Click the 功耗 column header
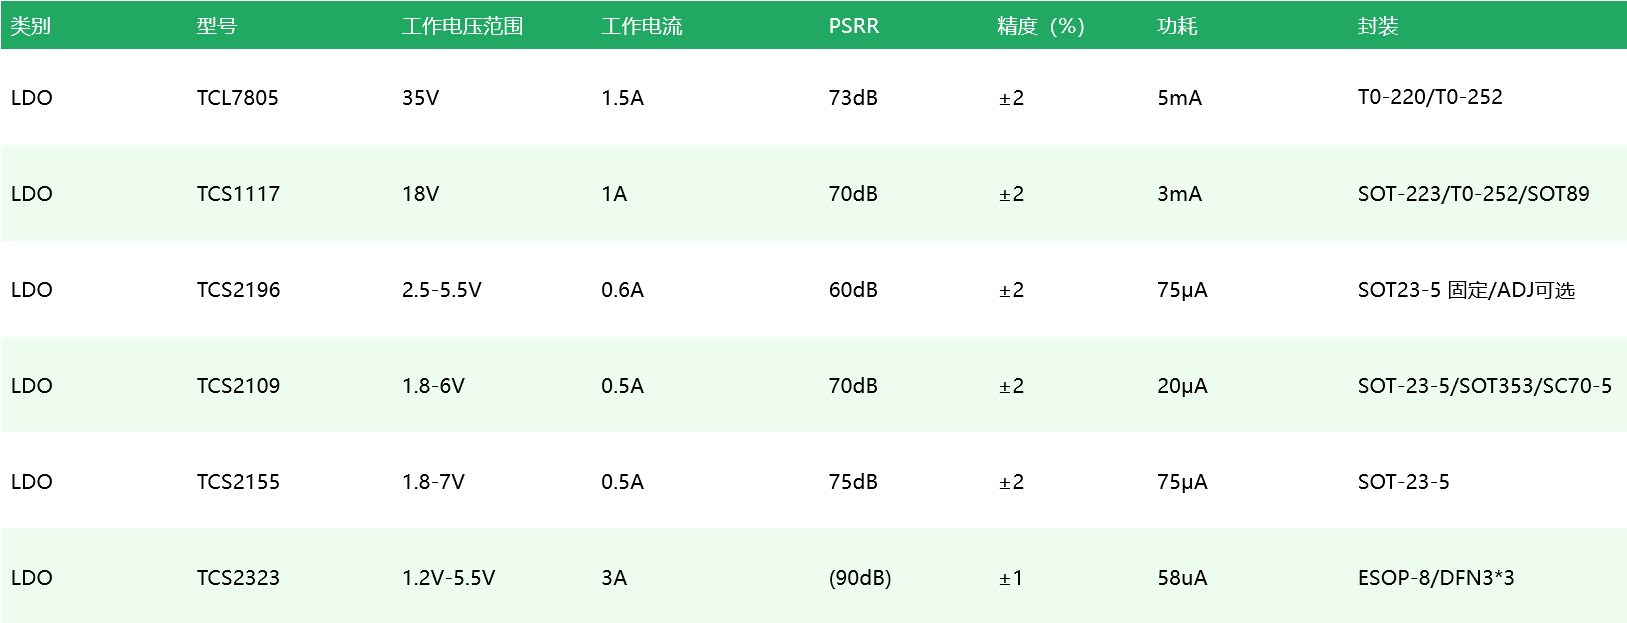1627x623 pixels. pyautogui.click(x=1177, y=26)
